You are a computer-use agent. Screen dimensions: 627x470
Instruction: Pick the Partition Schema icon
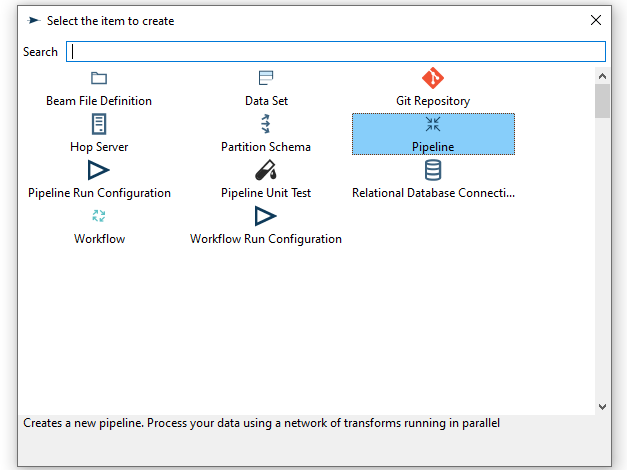tap(266, 124)
